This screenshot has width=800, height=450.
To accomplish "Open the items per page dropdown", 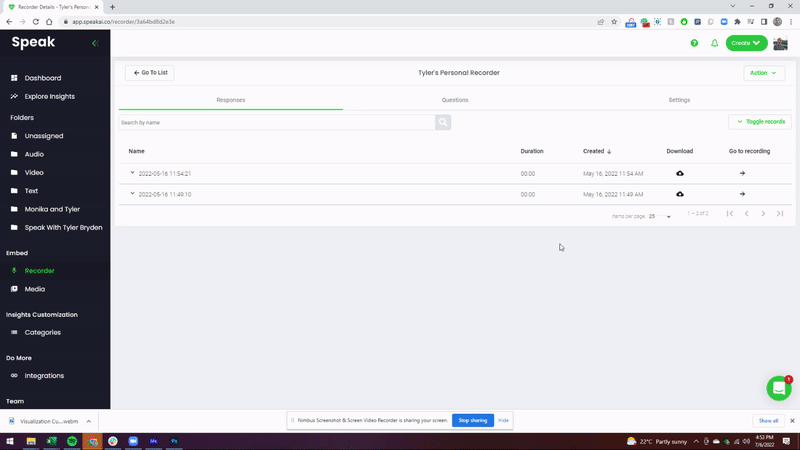I will point(660,216).
